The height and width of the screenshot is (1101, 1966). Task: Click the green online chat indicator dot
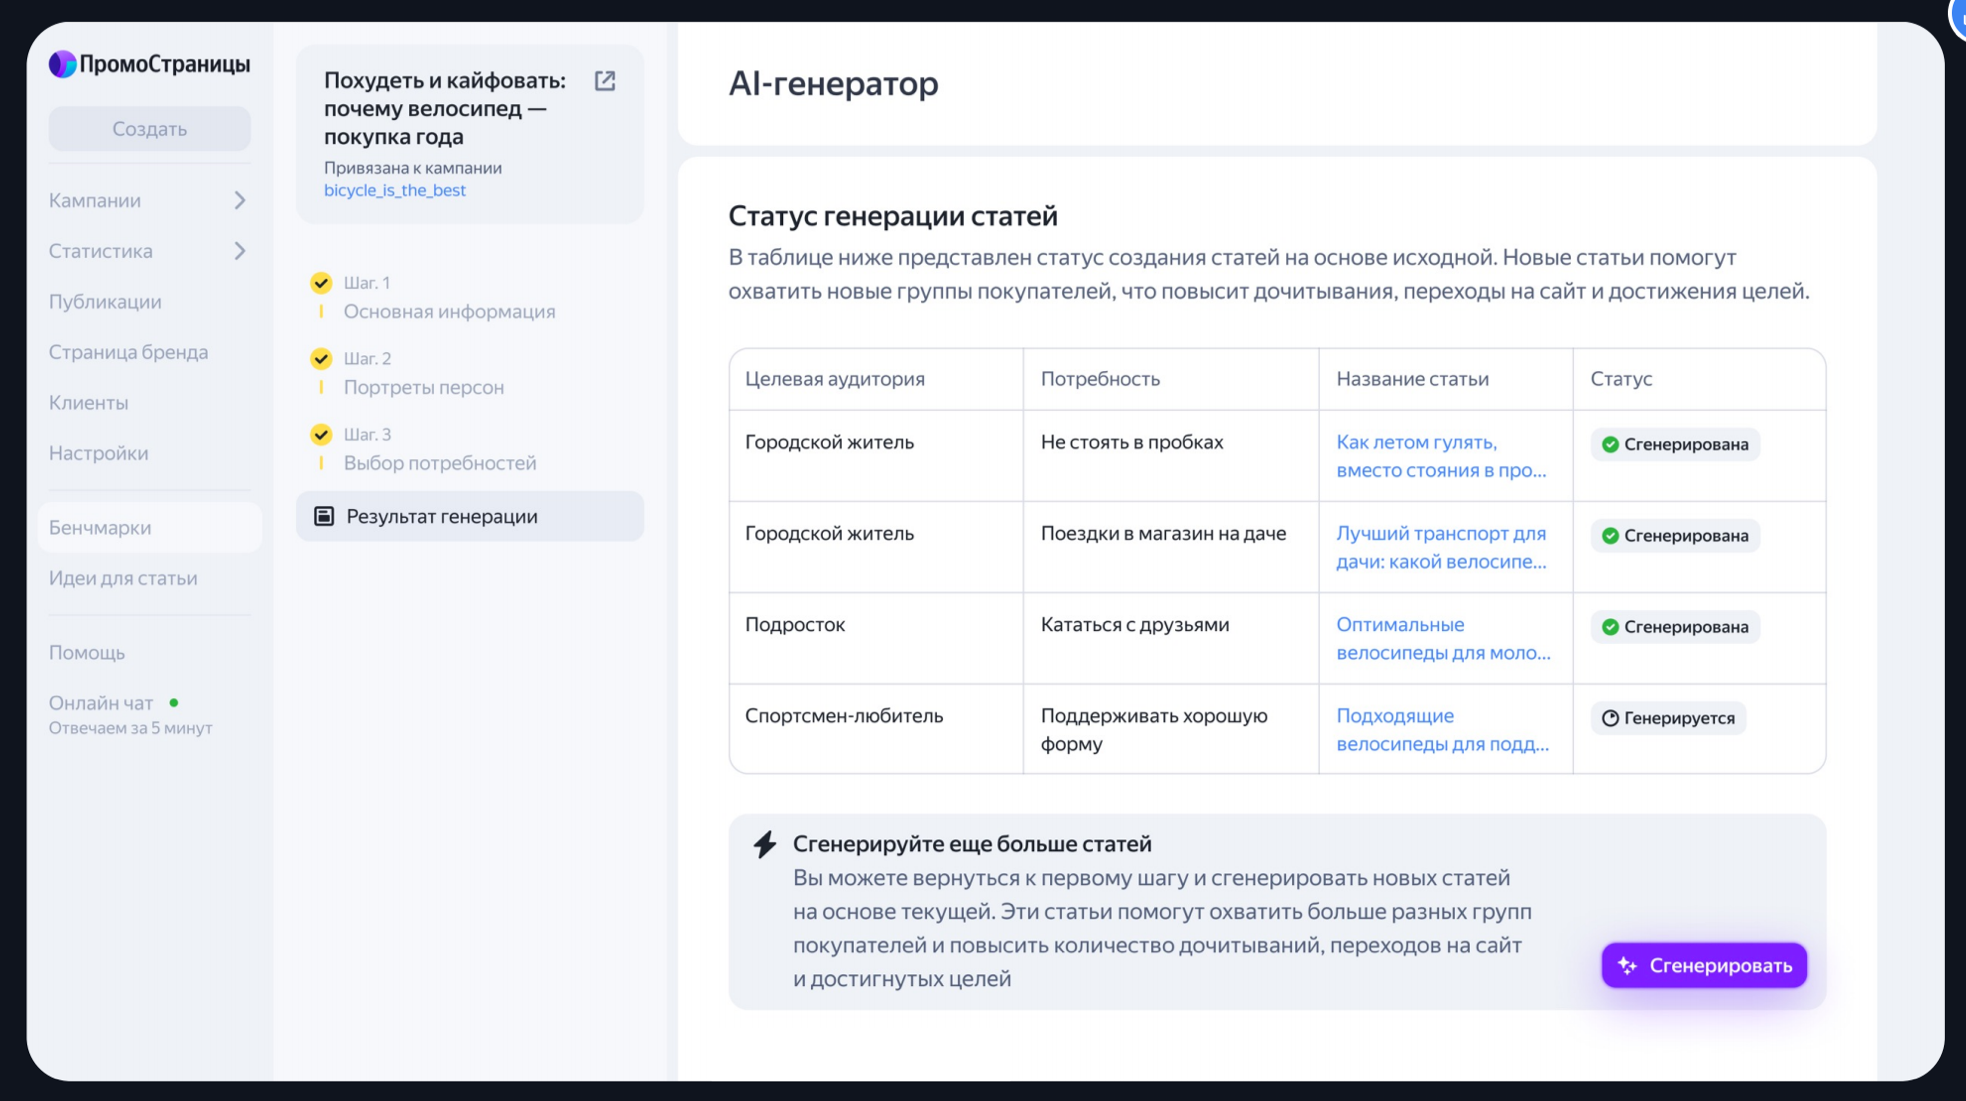point(174,703)
